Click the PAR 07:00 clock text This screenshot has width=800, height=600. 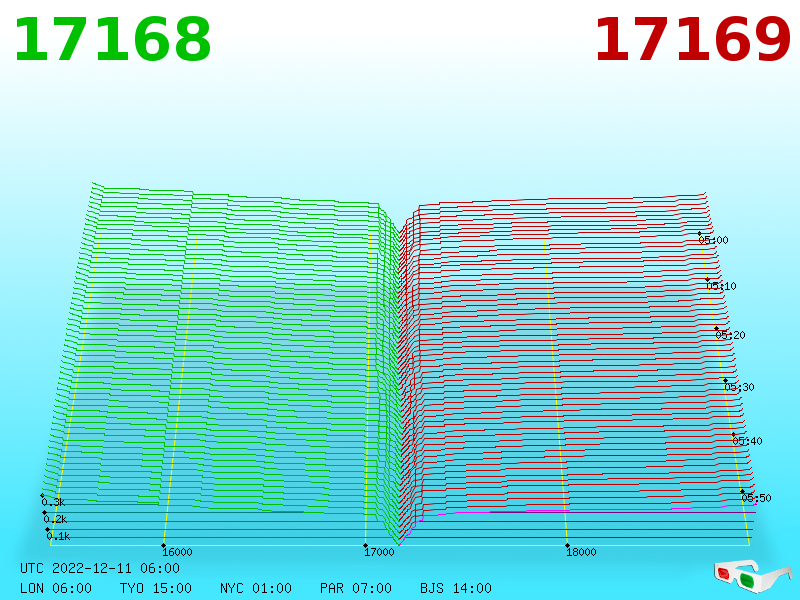pos(356,588)
